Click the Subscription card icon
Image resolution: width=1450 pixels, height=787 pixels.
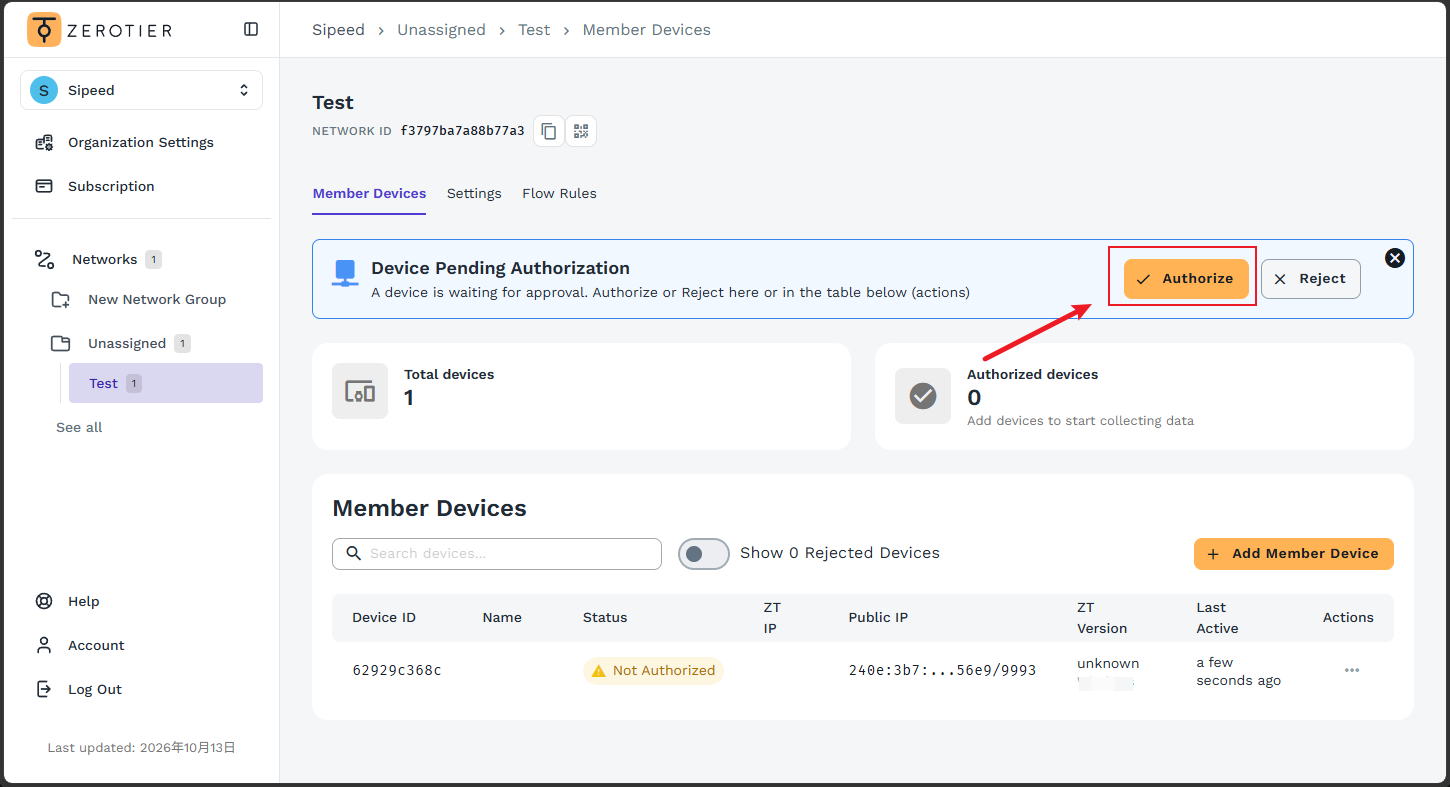click(x=44, y=186)
